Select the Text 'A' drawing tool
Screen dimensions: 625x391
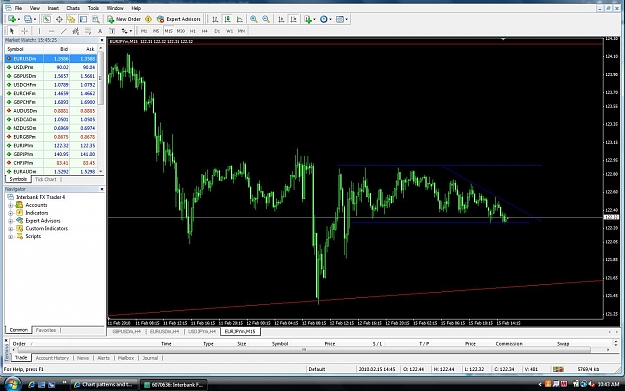click(100, 31)
